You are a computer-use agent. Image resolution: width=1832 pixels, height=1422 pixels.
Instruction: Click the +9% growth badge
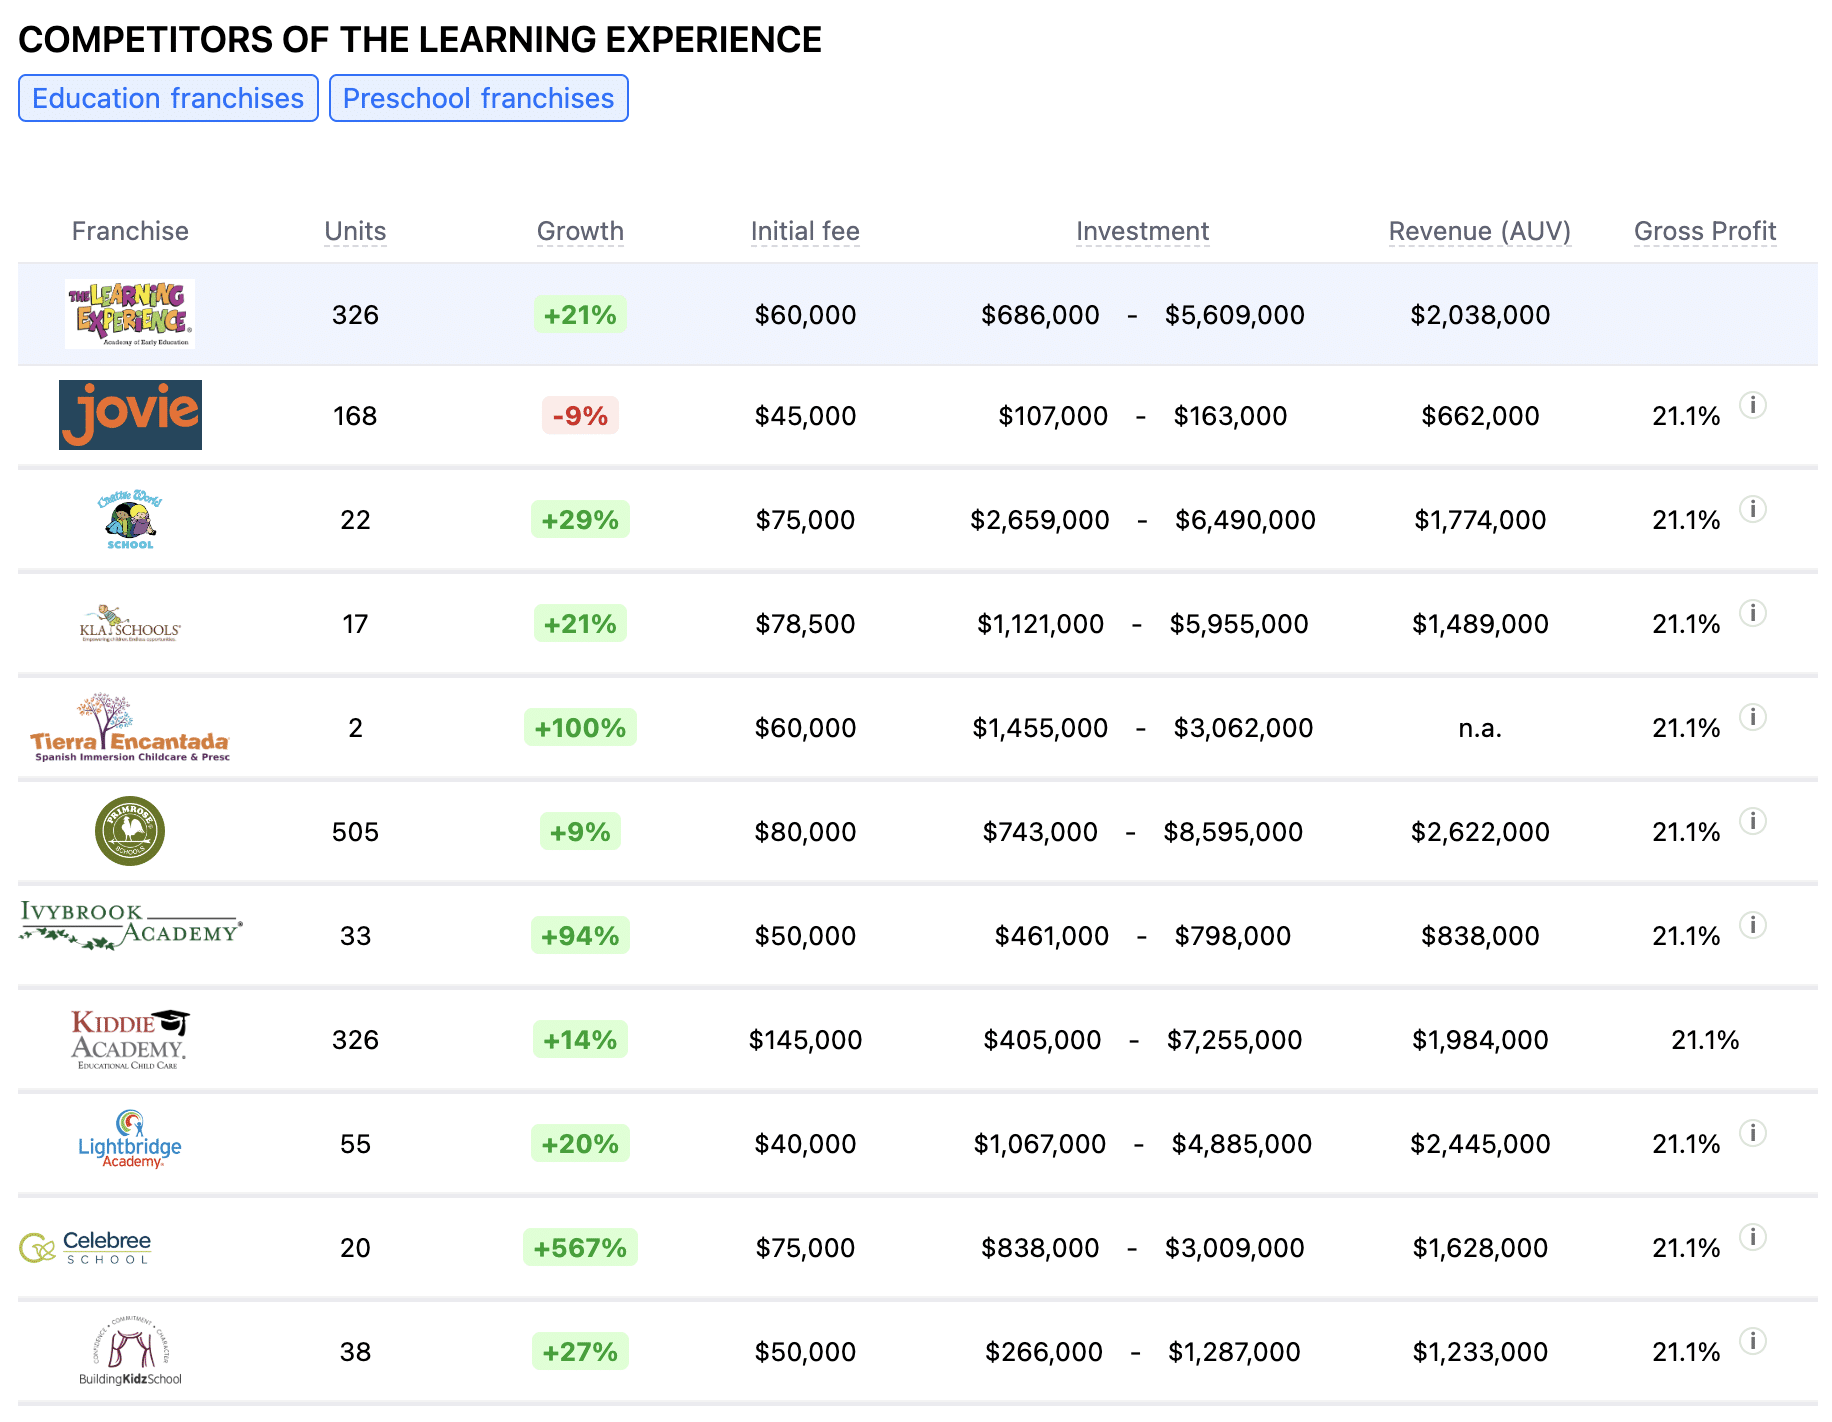click(x=580, y=831)
